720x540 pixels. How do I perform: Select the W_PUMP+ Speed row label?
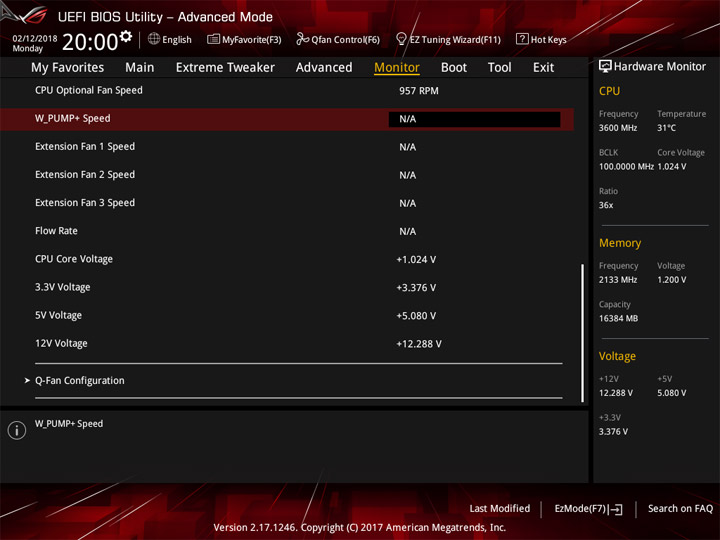73,118
